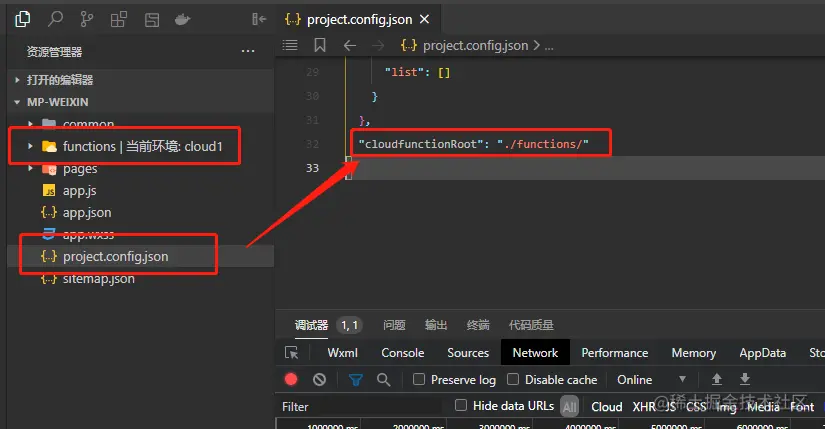Screen dimensions: 825x429
Task: Click the "list": [] line in editor
Action: [x=417, y=72]
